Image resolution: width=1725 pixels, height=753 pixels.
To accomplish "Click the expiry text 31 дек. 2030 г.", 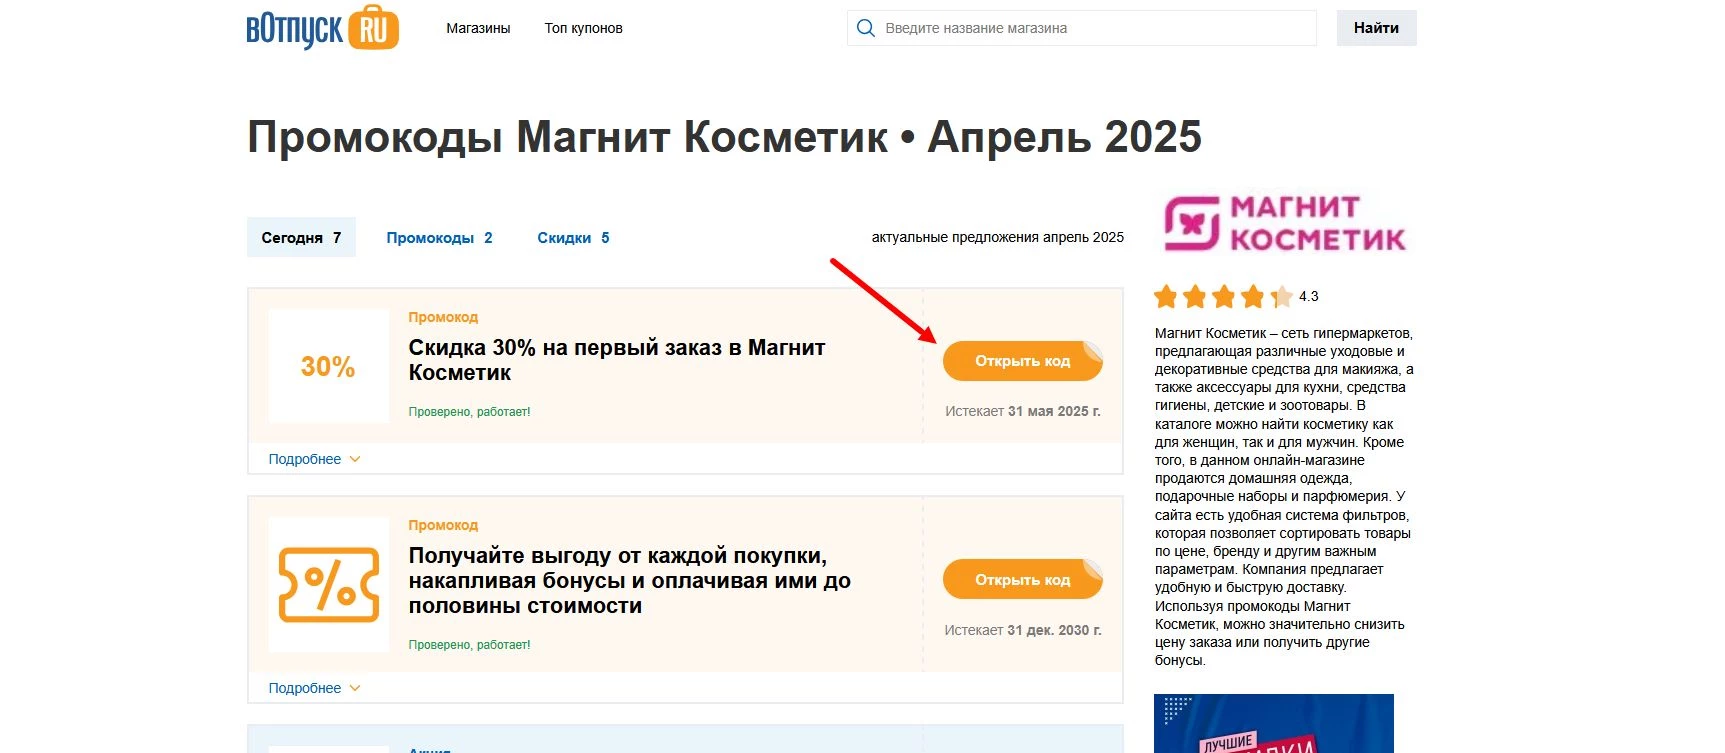I will tap(1054, 630).
